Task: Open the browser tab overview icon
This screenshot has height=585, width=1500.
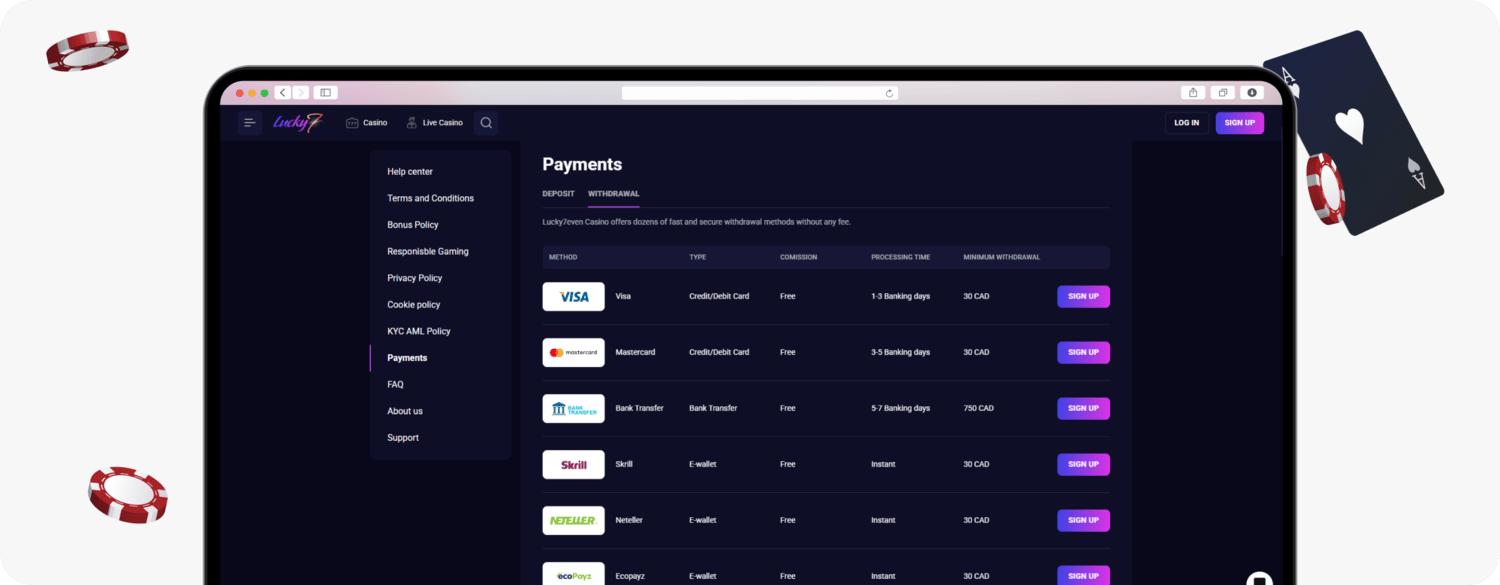Action: (1222, 93)
